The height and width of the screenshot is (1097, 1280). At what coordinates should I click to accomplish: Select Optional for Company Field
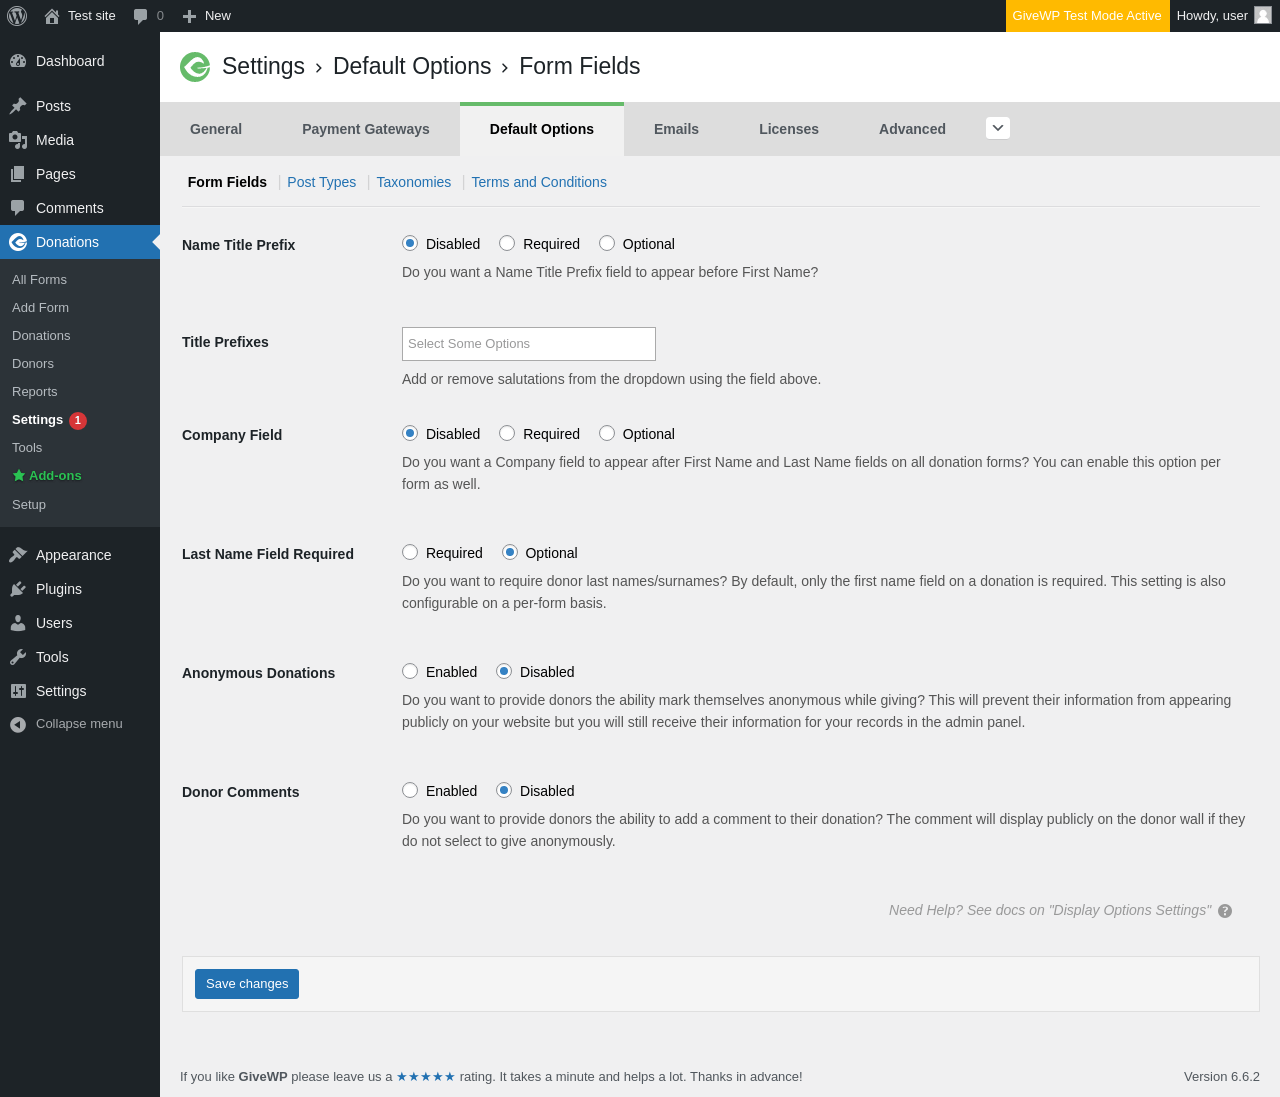tap(607, 433)
